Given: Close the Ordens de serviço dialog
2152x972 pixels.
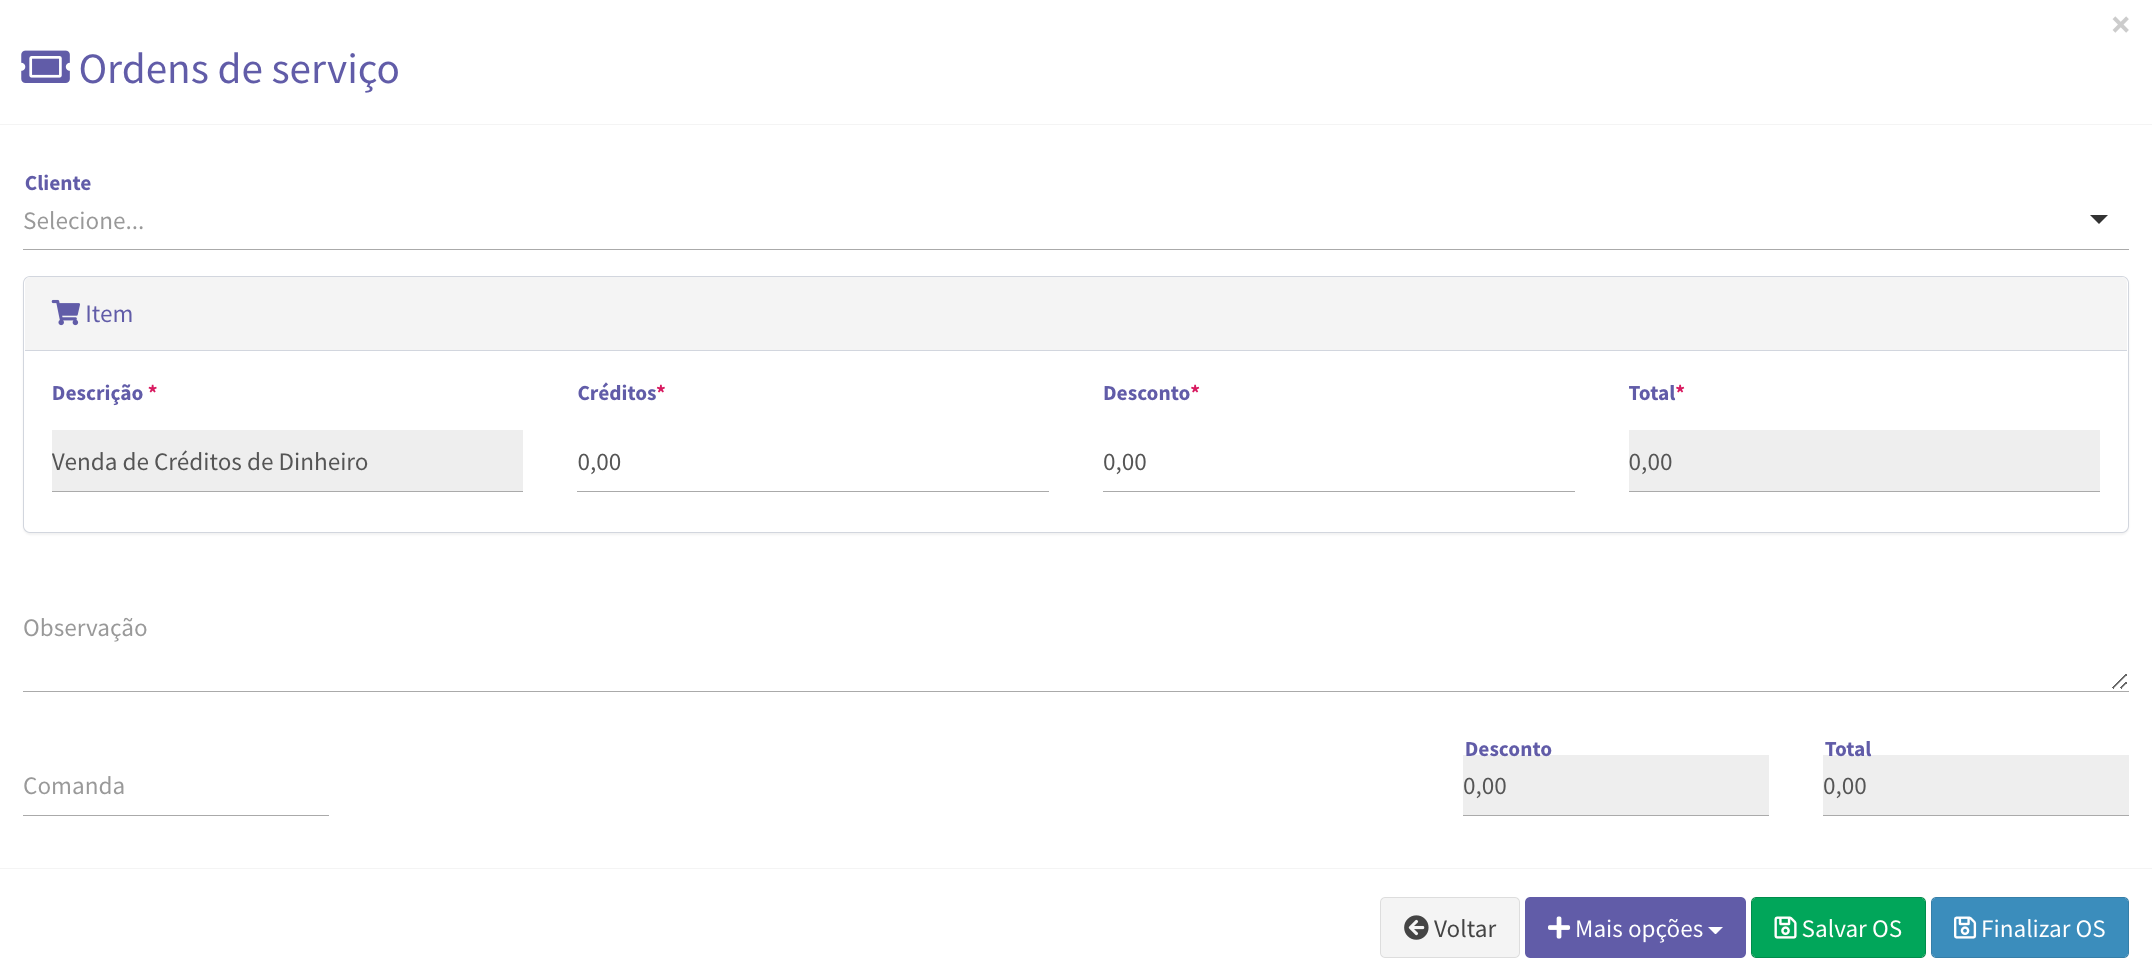Looking at the screenshot, I should [2119, 24].
